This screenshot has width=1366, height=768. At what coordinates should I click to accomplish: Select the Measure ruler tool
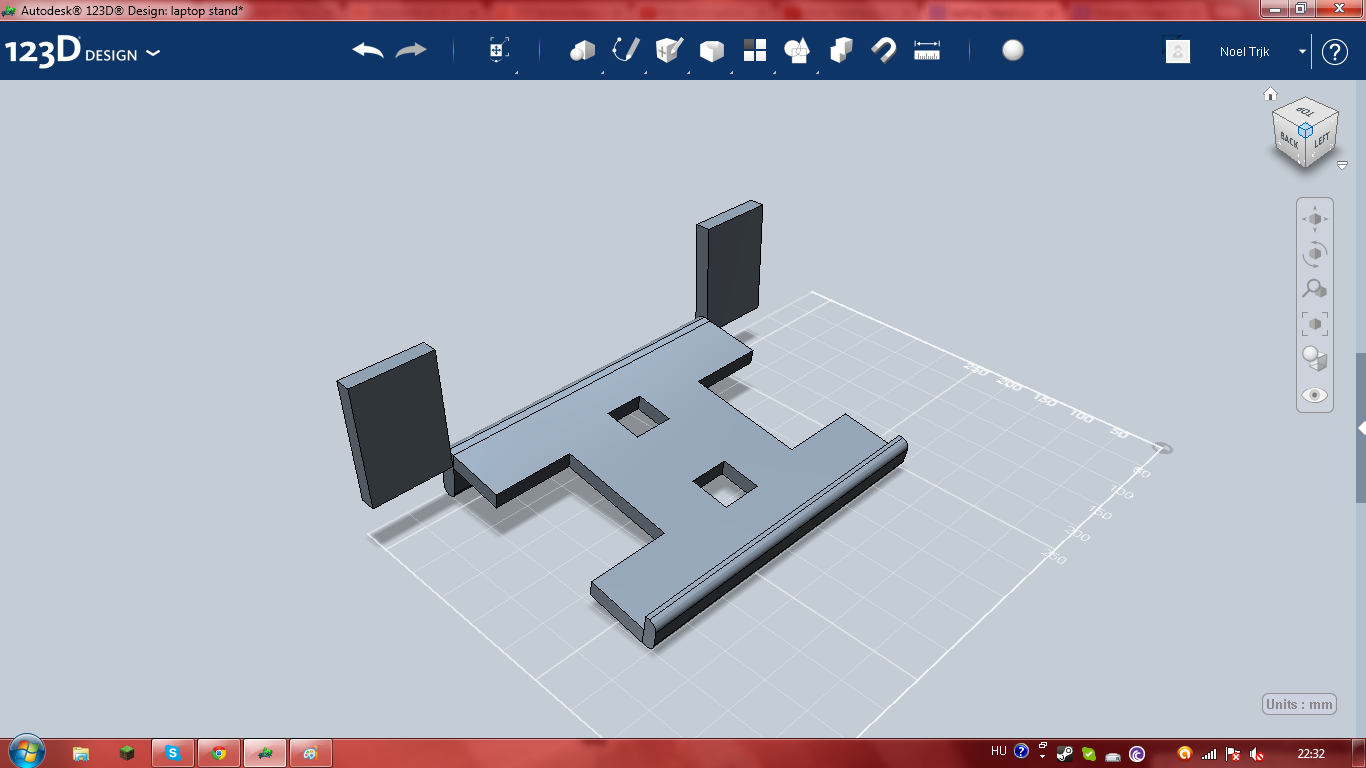pos(928,51)
